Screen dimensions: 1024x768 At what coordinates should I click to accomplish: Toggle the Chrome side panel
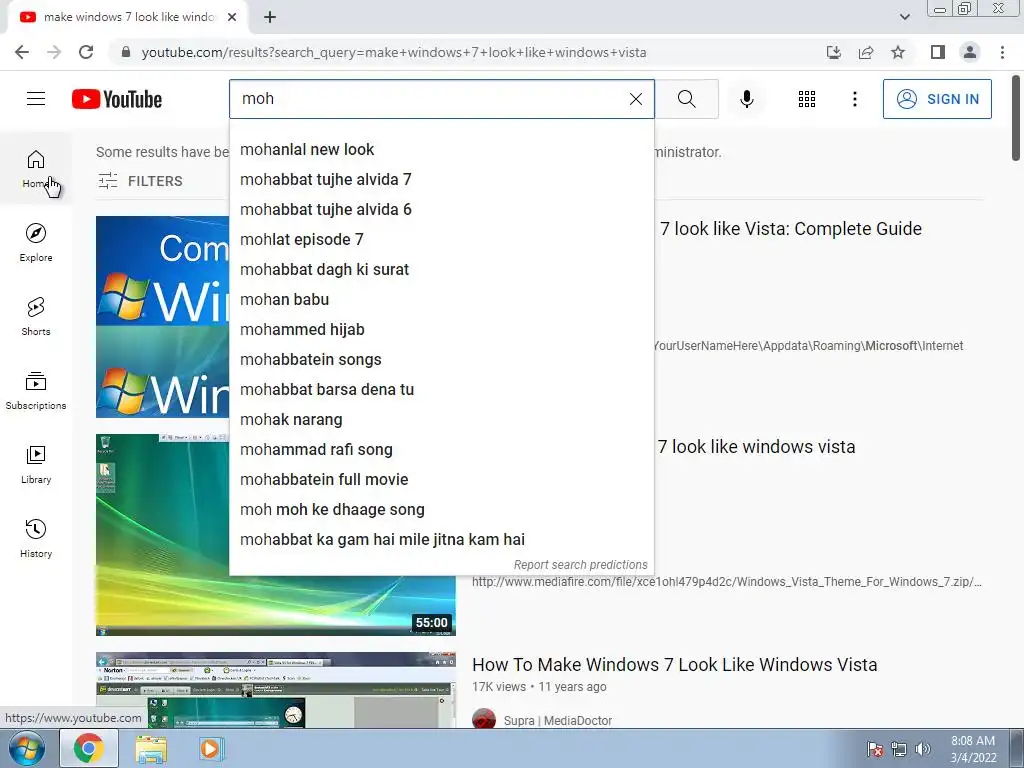pyautogui.click(x=938, y=52)
